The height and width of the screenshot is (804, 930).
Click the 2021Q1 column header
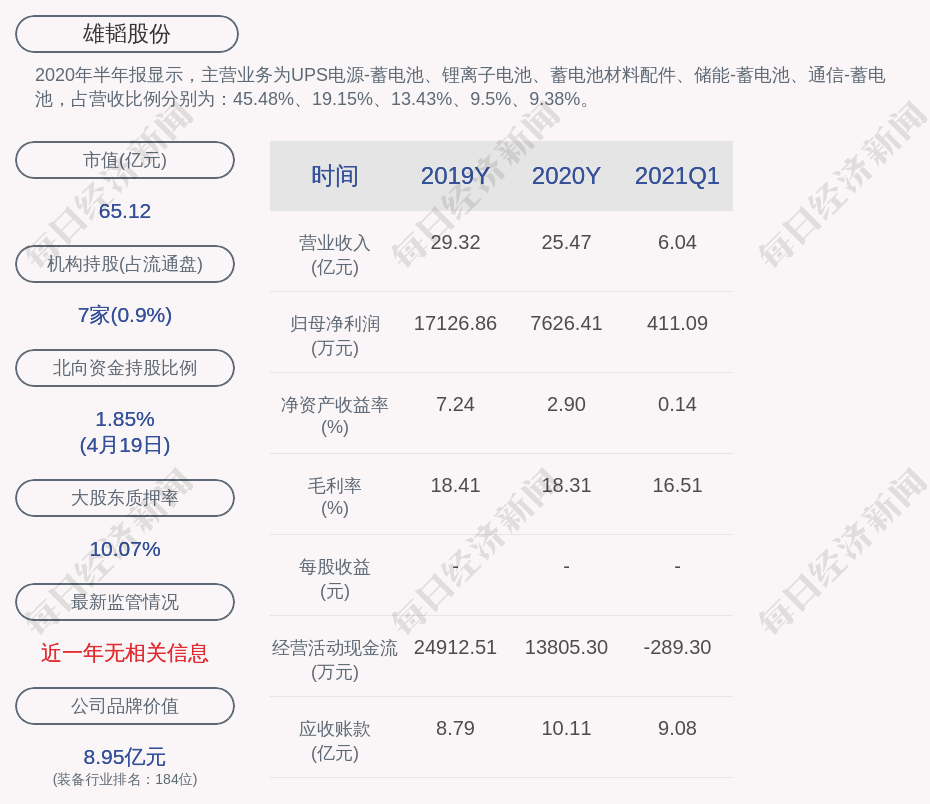point(677,176)
